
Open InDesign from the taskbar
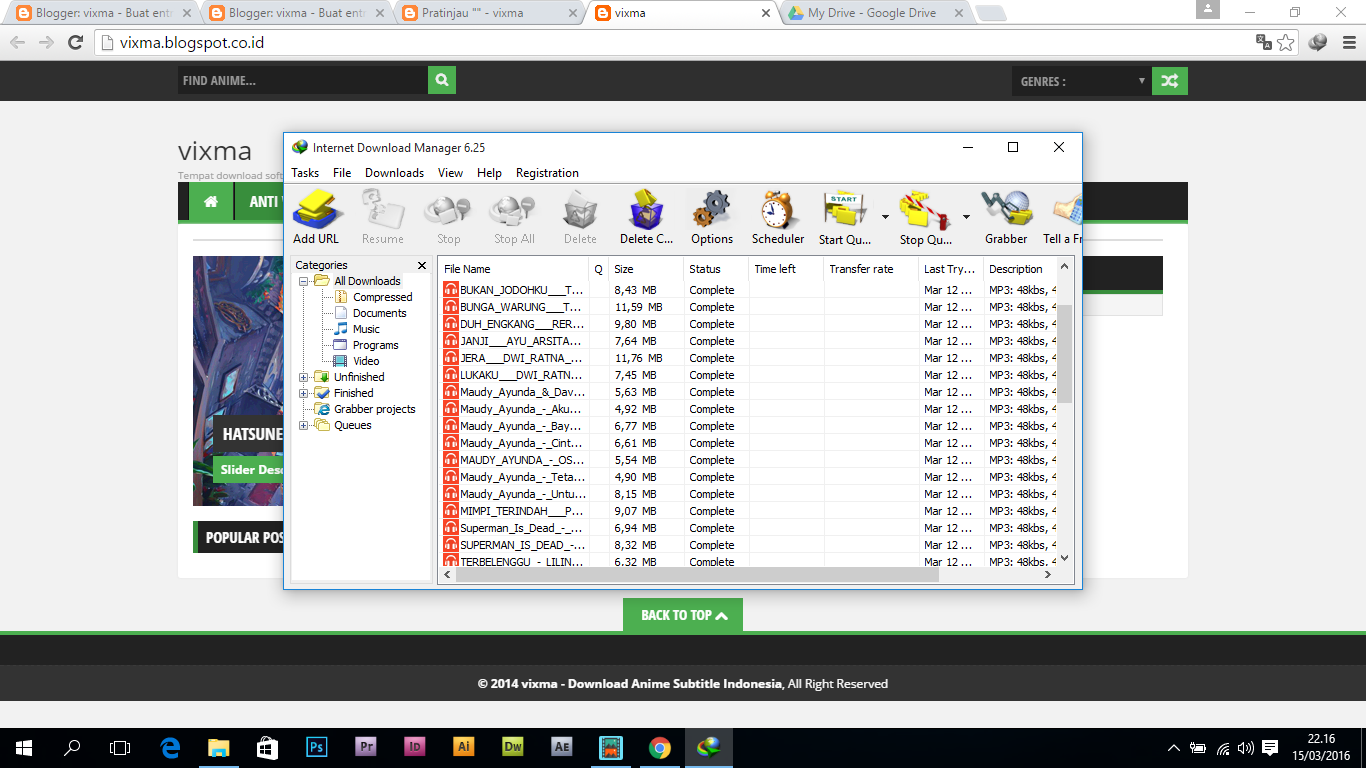click(x=414, y=747)
